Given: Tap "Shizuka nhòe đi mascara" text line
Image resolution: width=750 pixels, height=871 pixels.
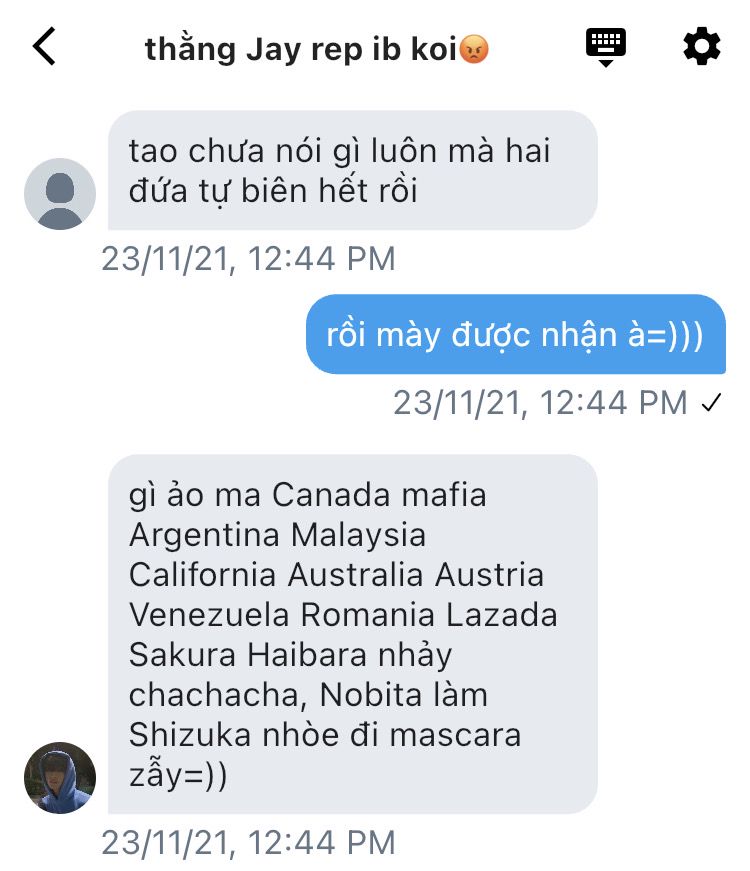Looking at the screenshot, I should point(325,735).
